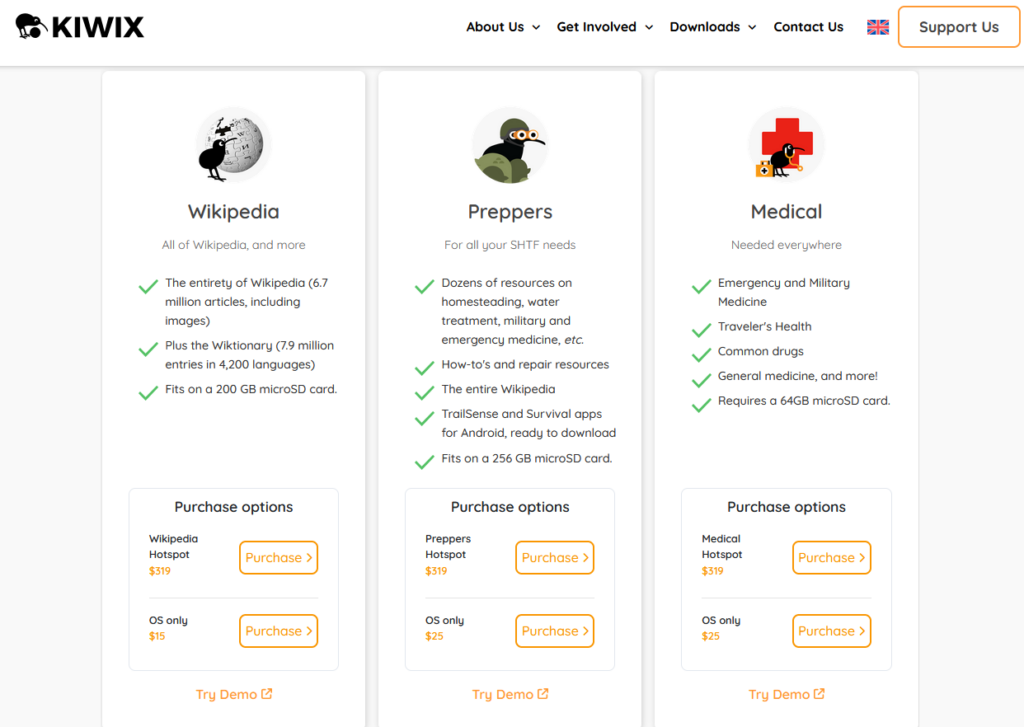
Task: Go to Contact Us page
Action: (808, 27)
